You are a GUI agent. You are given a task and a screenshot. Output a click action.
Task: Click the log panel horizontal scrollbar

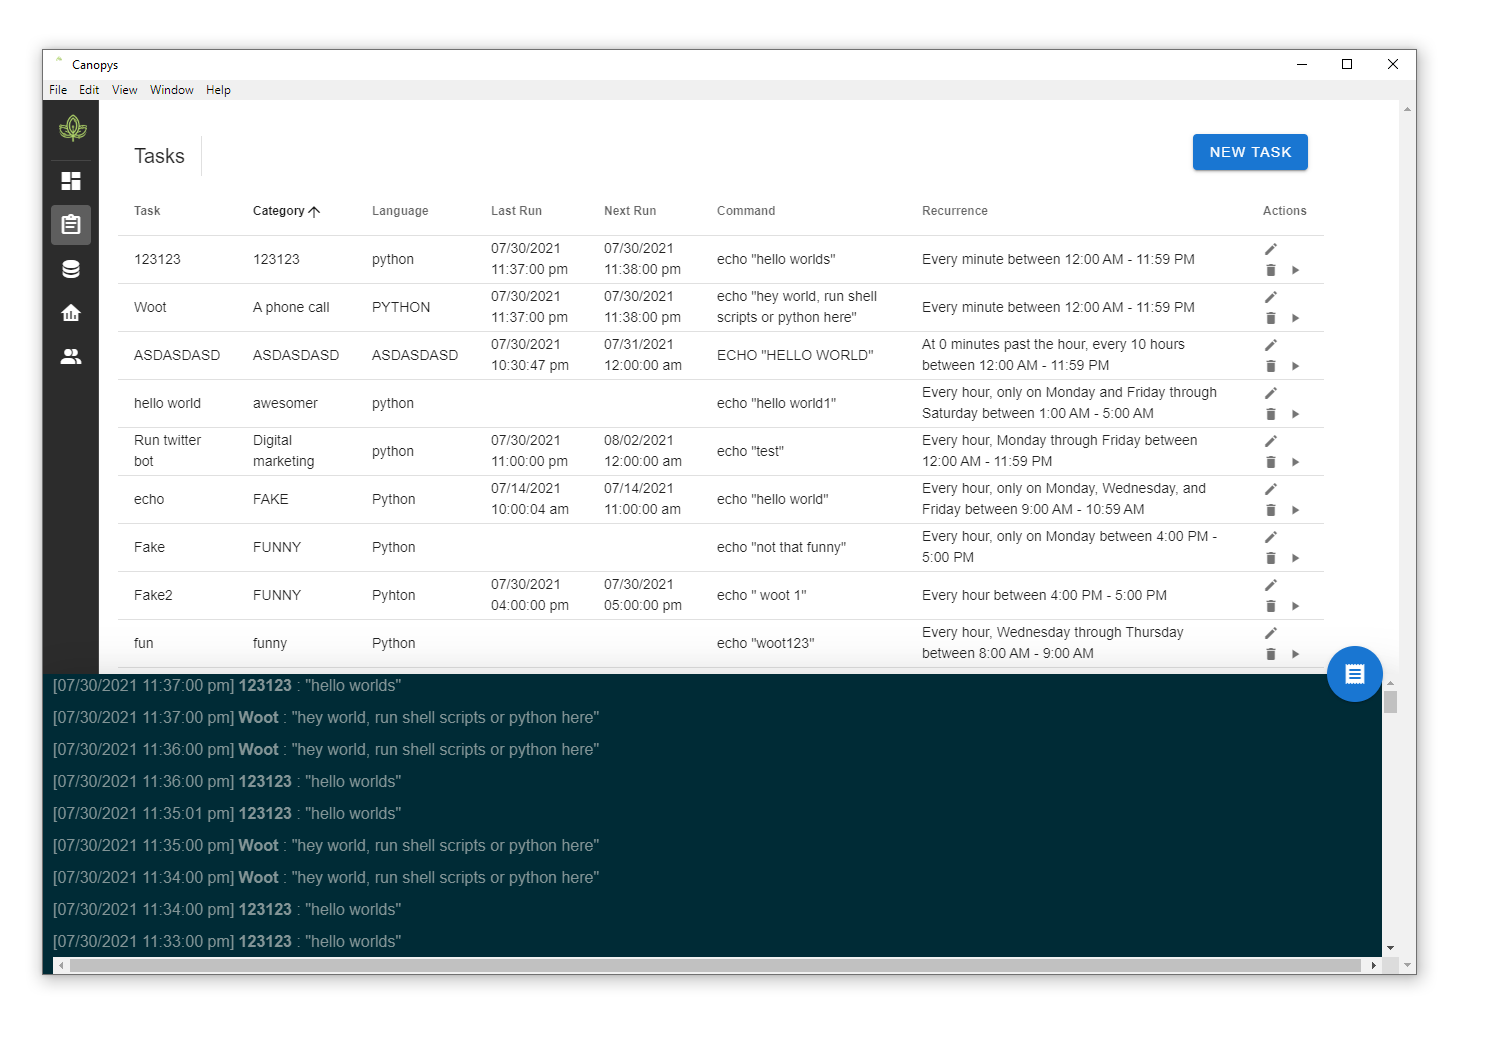pos(715,966)
